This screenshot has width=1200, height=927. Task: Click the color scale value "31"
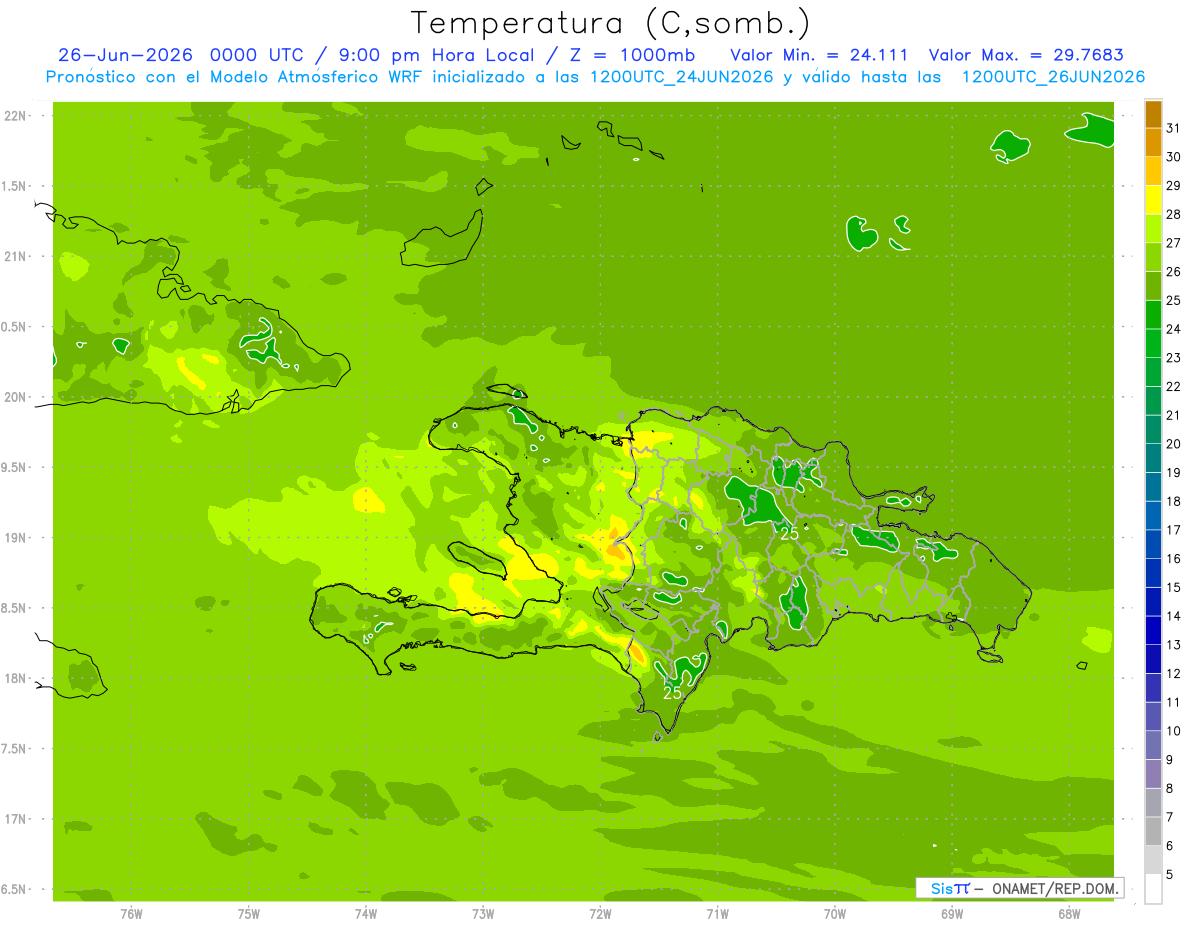click(x=1173, y=128)
